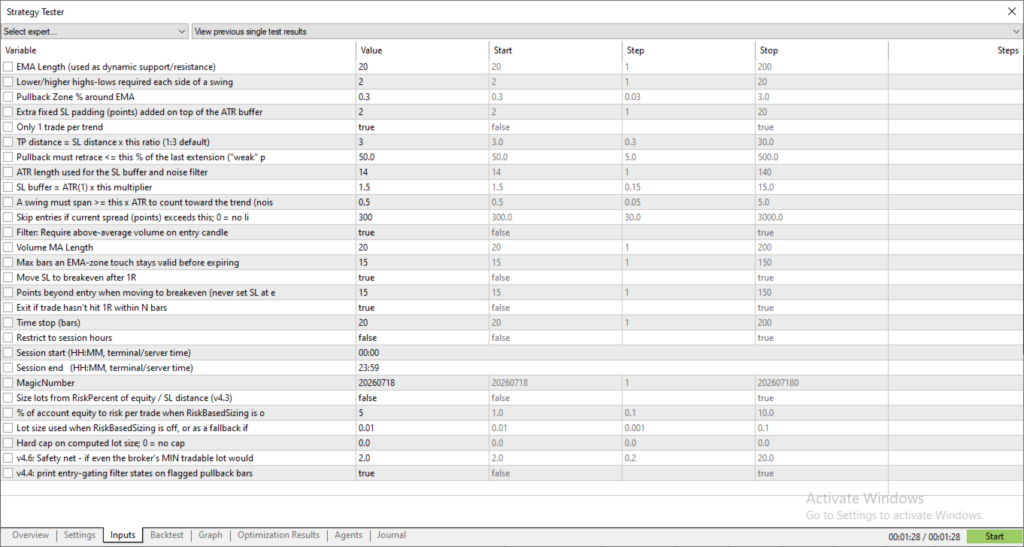Select Points beyond entry when moving to breakeven row
The height and width of the screenshot is (547, 1024).
click(146, 292)
